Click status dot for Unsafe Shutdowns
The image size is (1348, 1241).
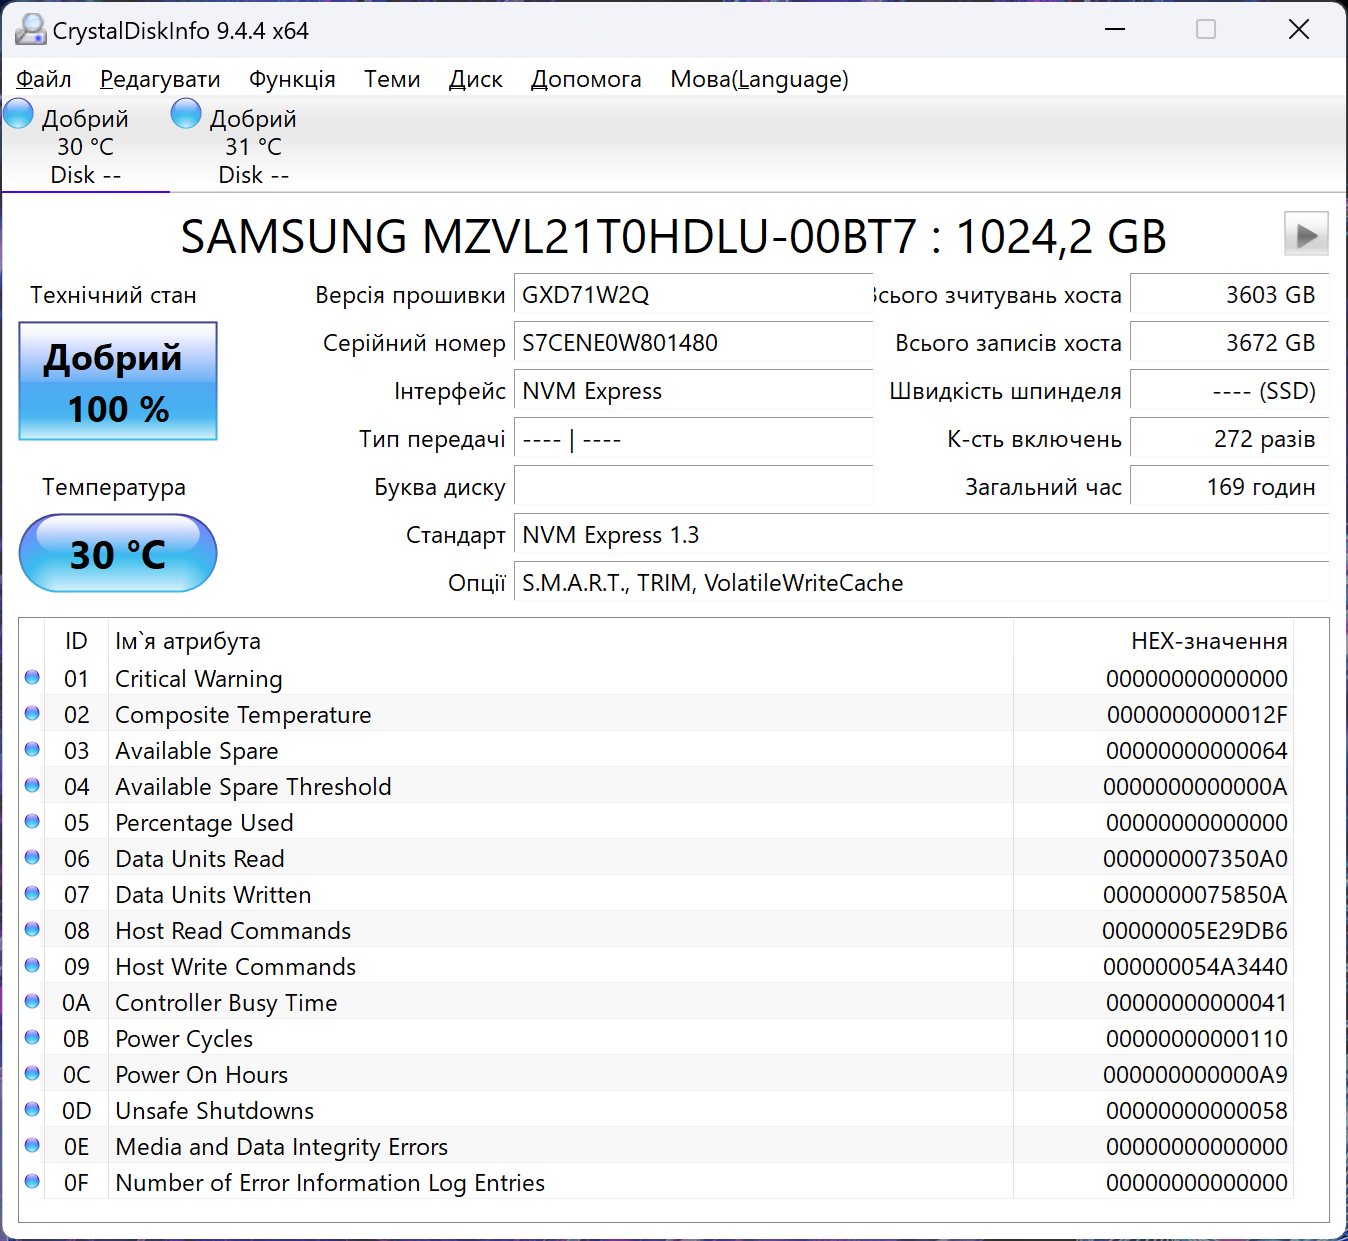[x=32, y=1109]
